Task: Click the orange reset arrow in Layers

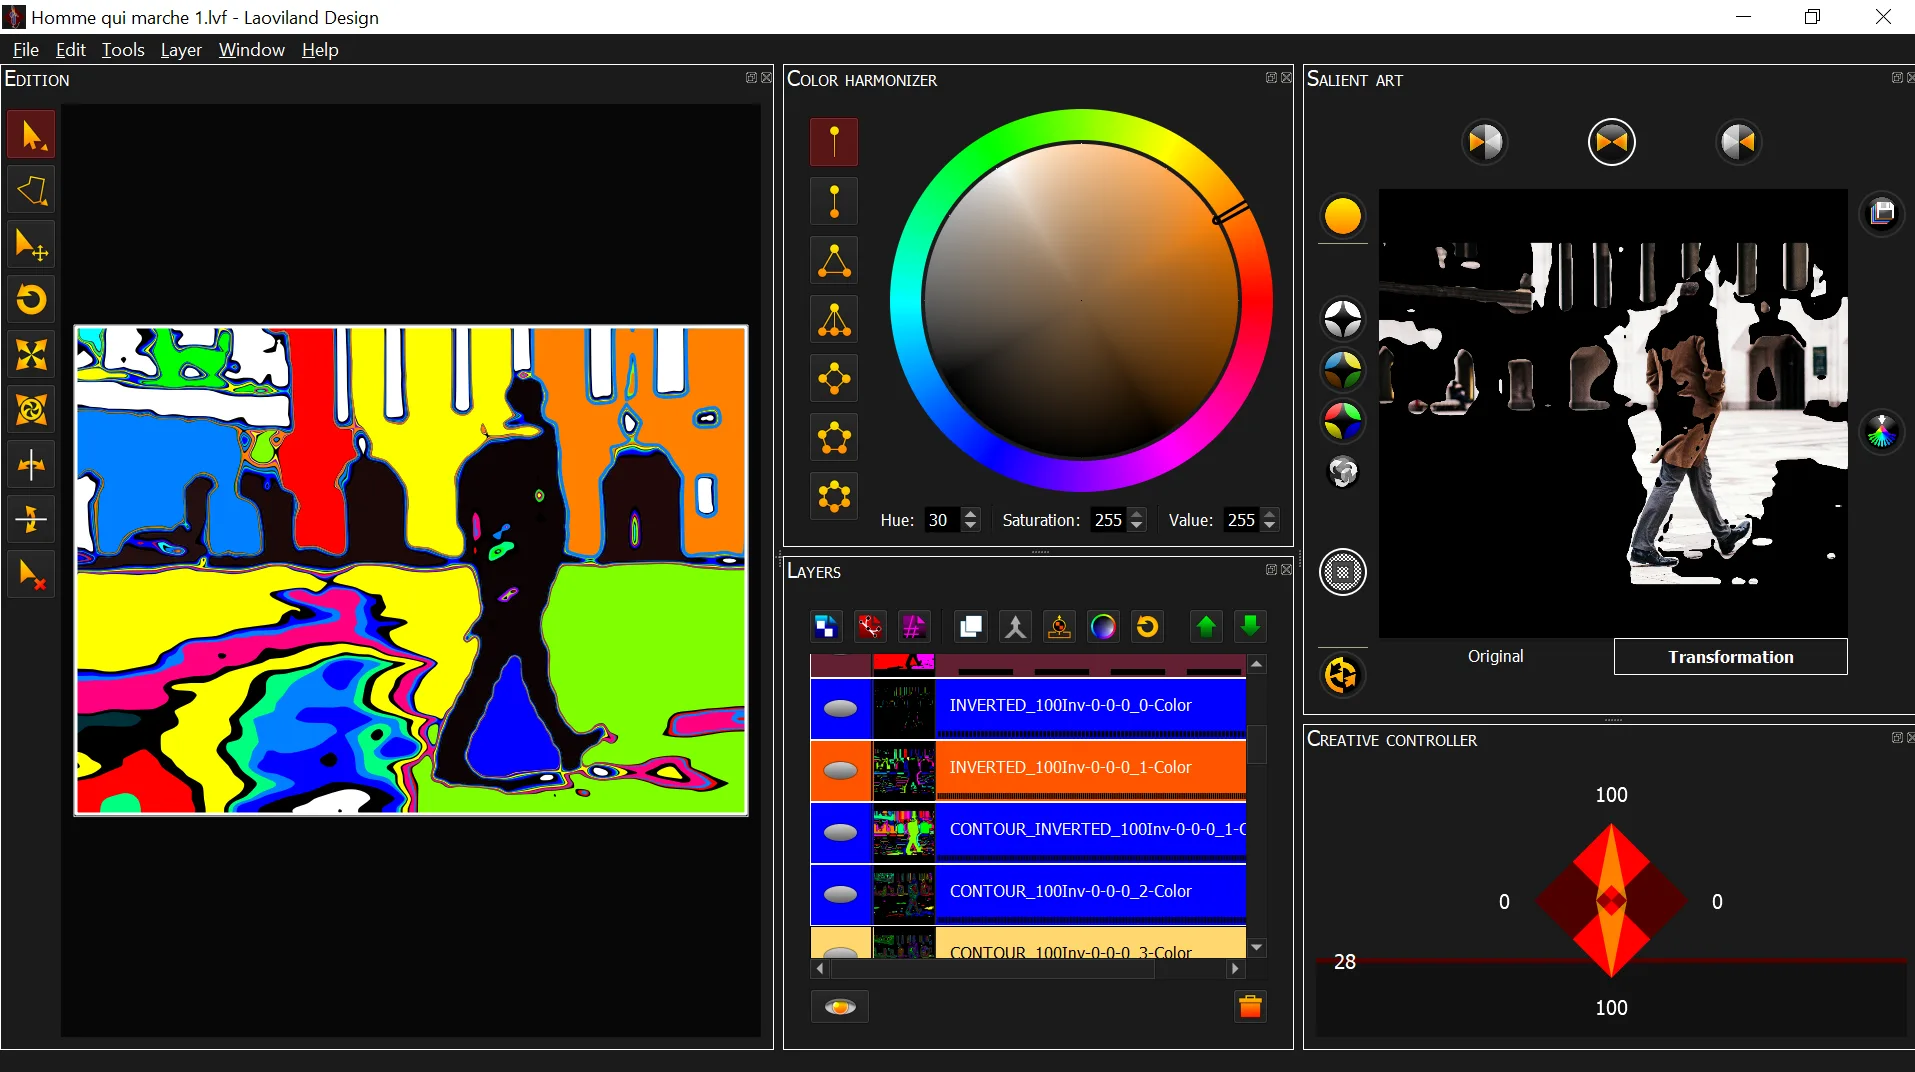Action: (x=1147, y=627)
